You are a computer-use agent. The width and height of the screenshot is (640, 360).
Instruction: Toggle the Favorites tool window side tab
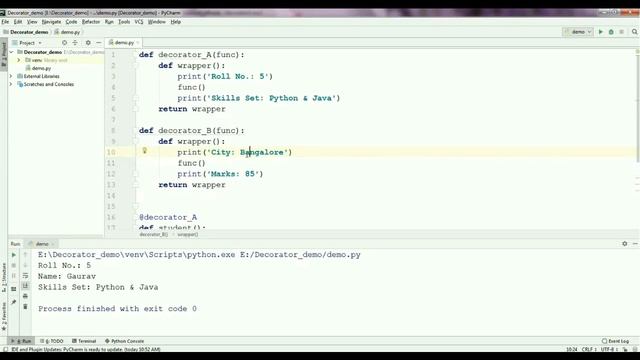(4, 316)
